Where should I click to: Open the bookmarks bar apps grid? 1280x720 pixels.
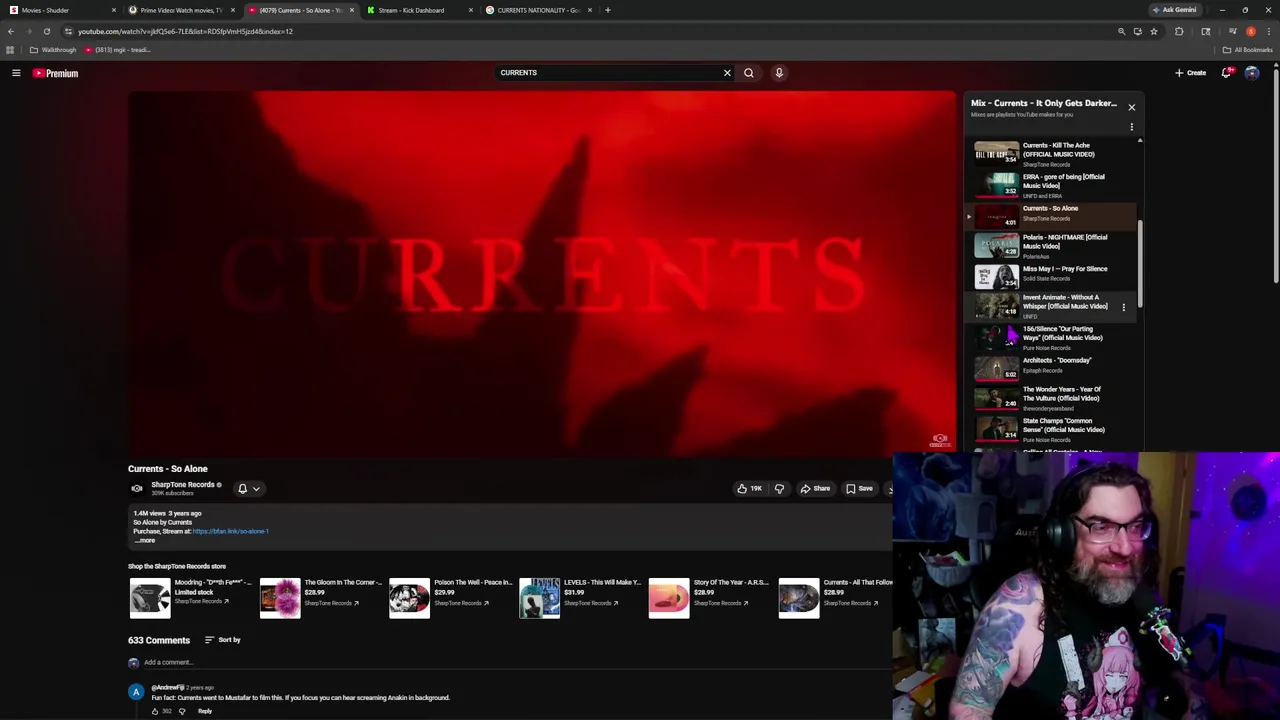point(10,50)
